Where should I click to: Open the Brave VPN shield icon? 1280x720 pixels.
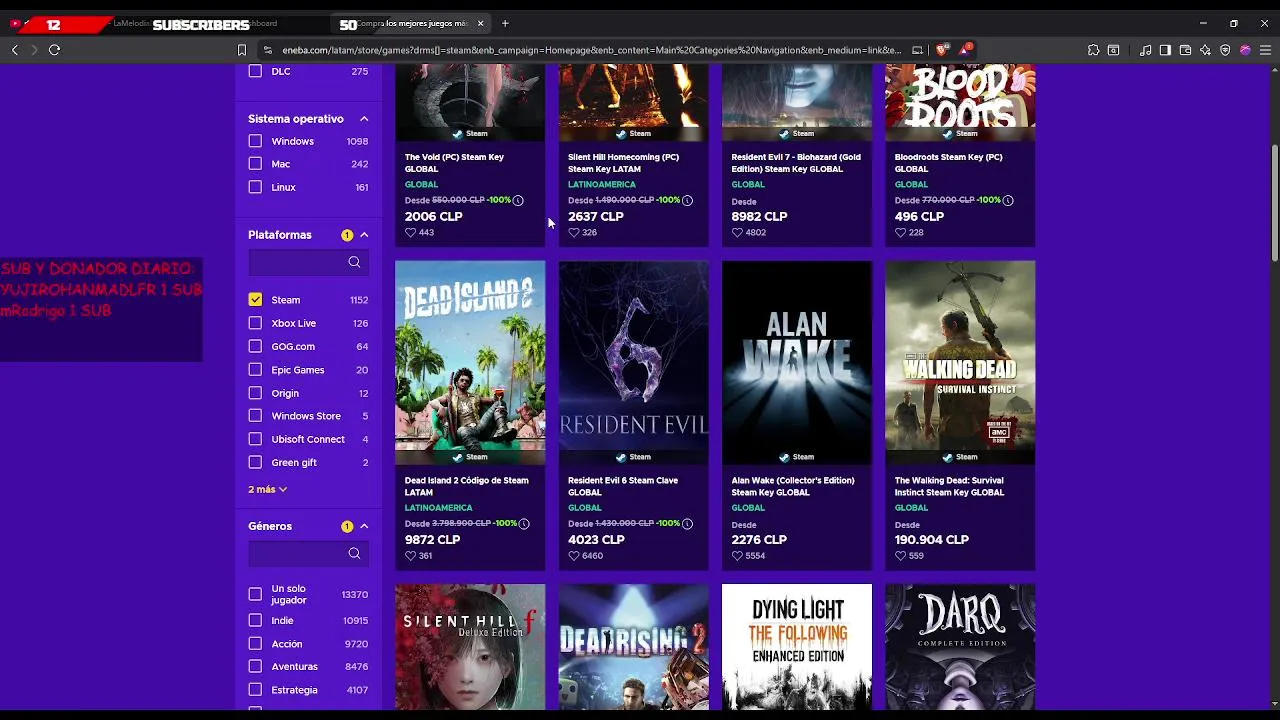tap(1225, 50)
